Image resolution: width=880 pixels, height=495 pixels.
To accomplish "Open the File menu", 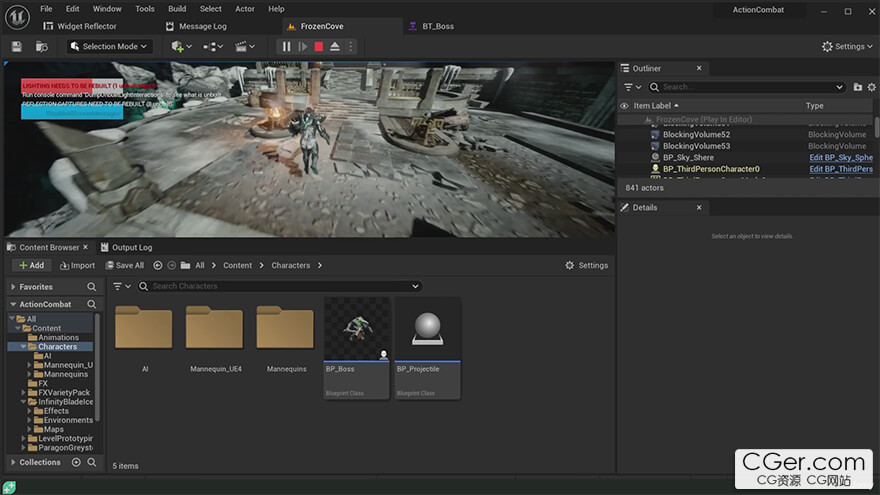I will point(46,9).
